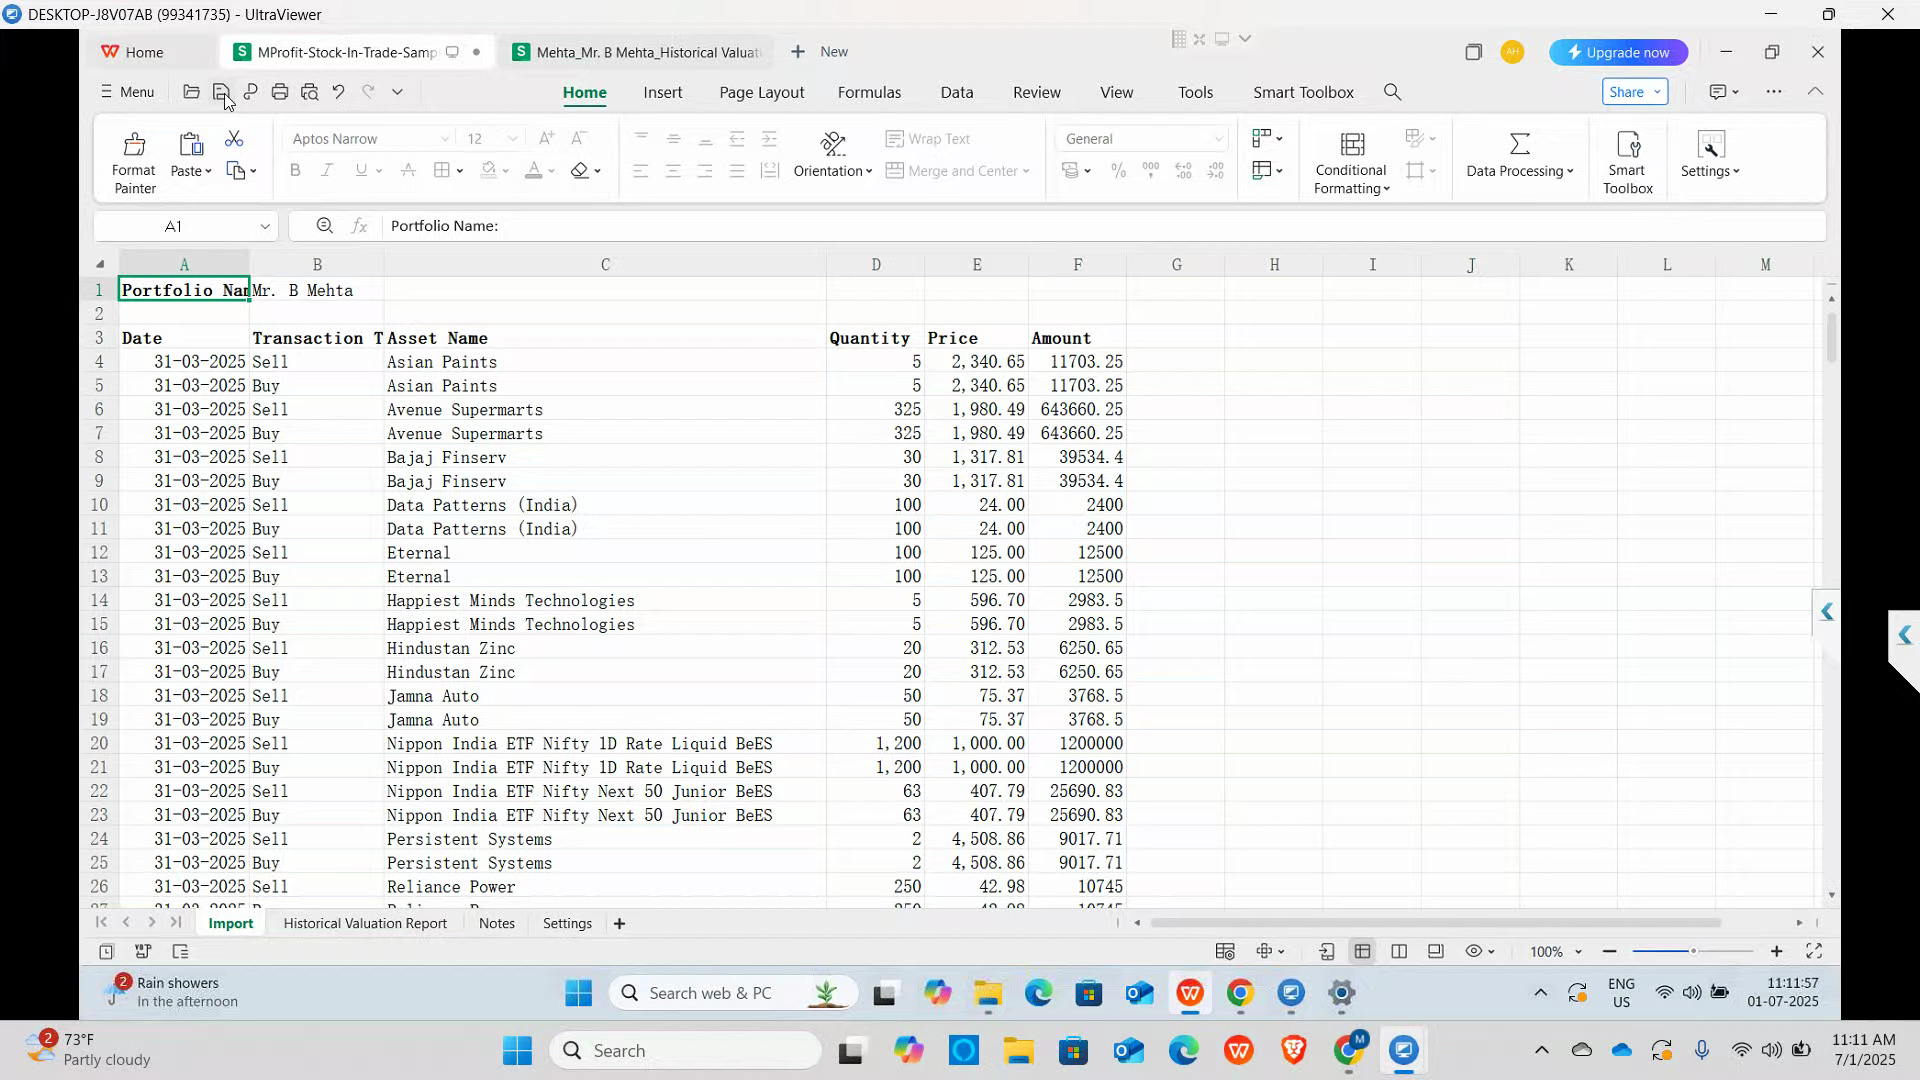Screen dimensions: 1920x1080
Task: Click the Percent style icon
Action: 1119,171
